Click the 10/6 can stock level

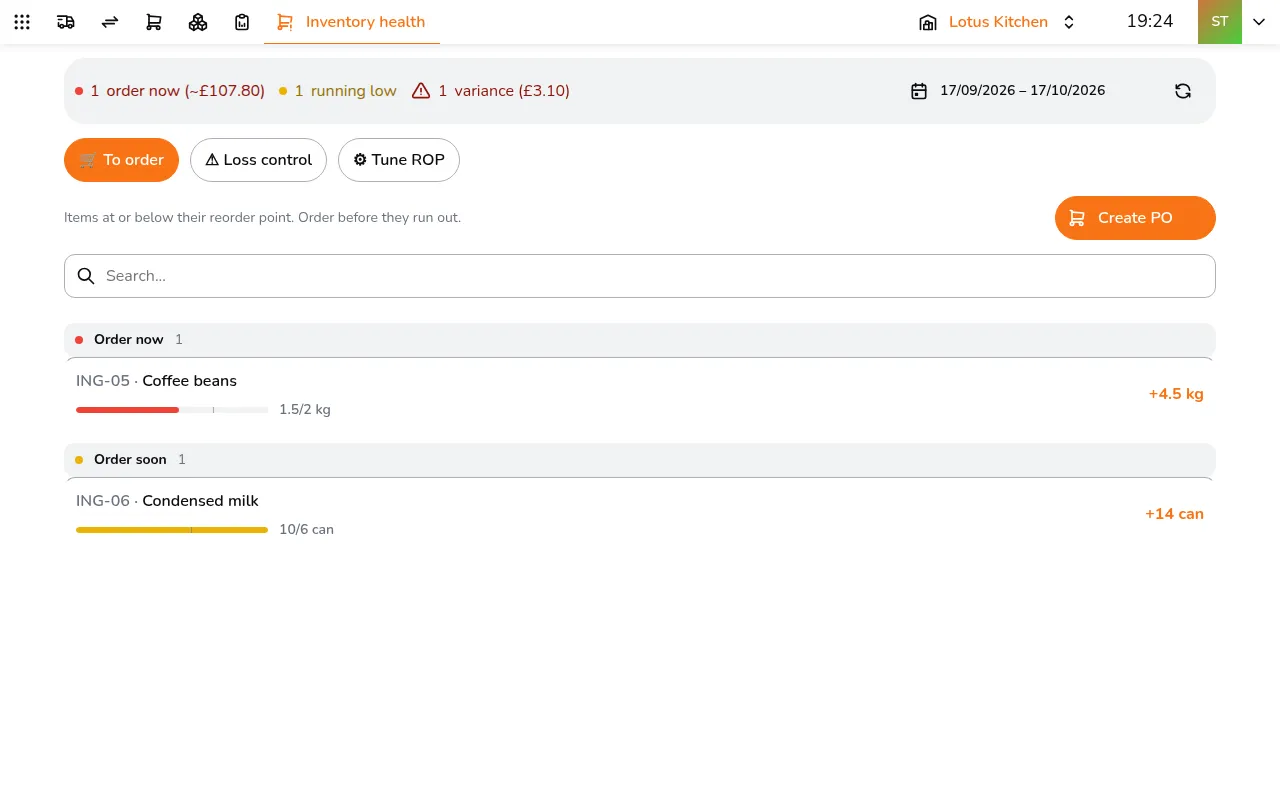[307, 530]
